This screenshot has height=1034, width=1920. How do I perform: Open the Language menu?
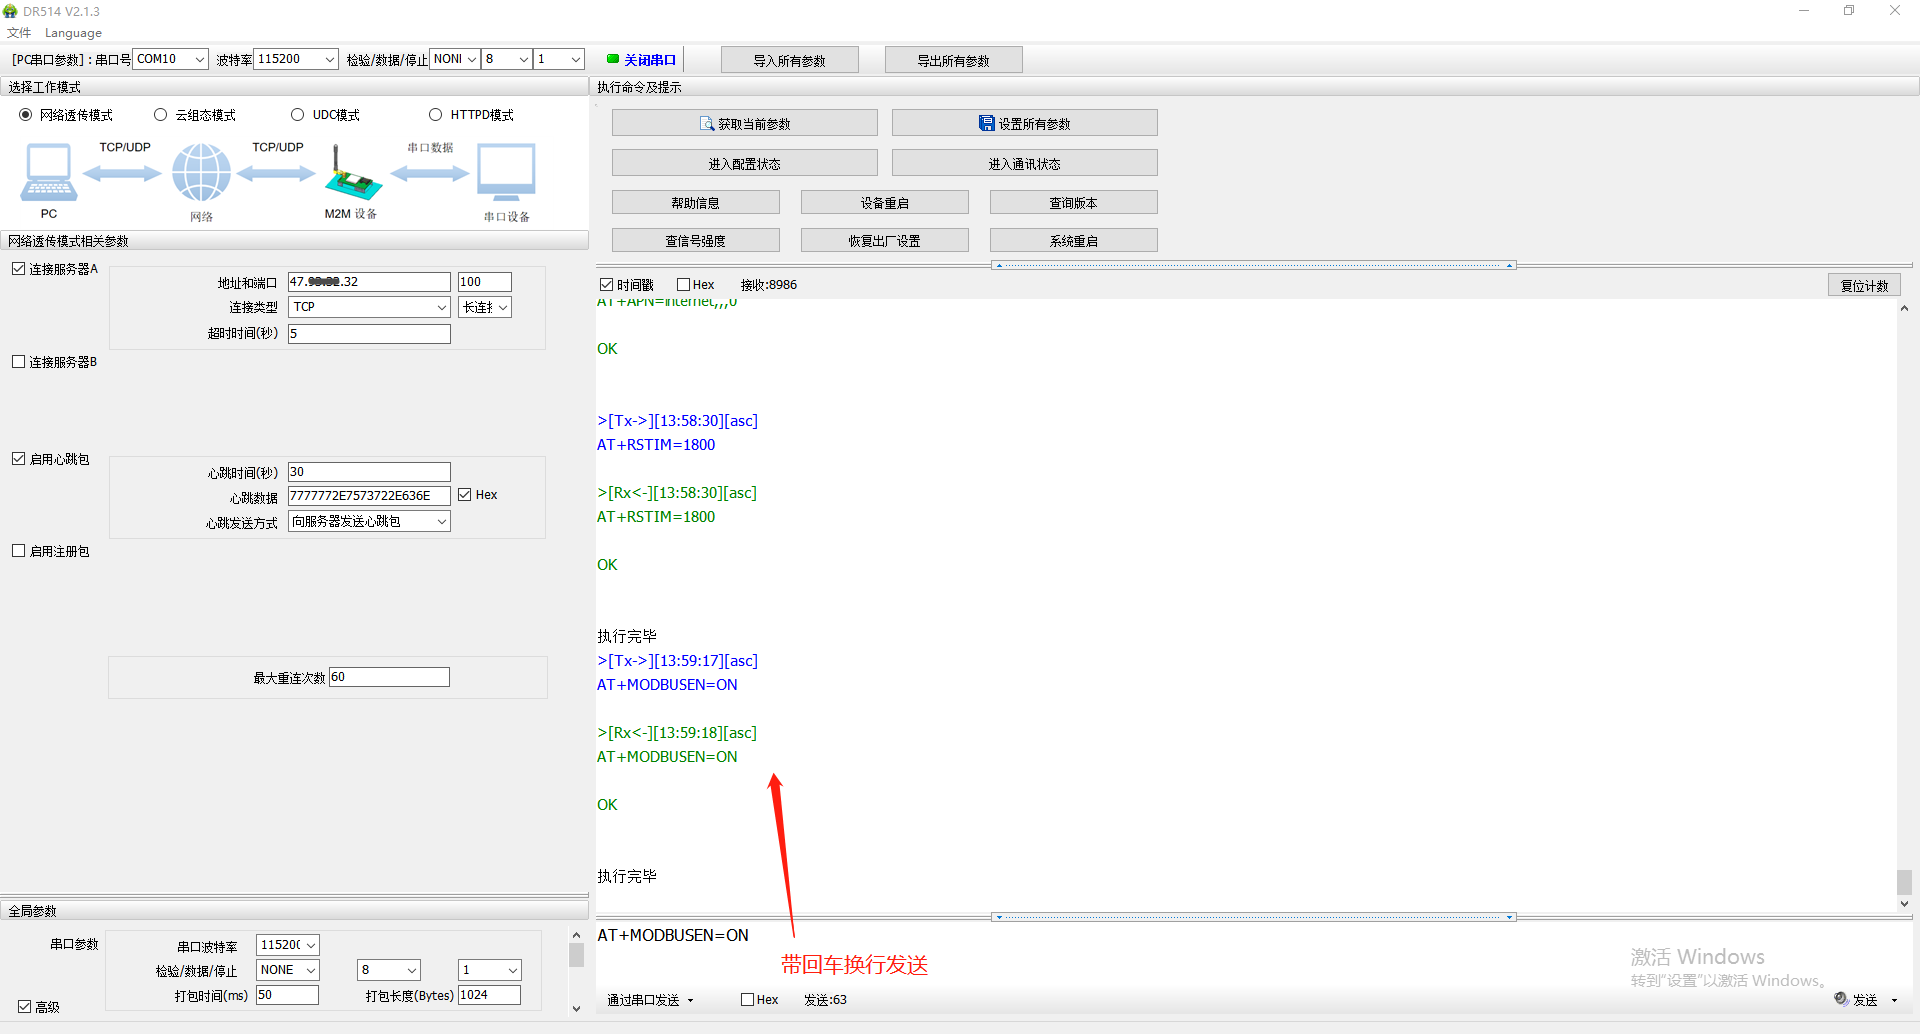(73, 33)
